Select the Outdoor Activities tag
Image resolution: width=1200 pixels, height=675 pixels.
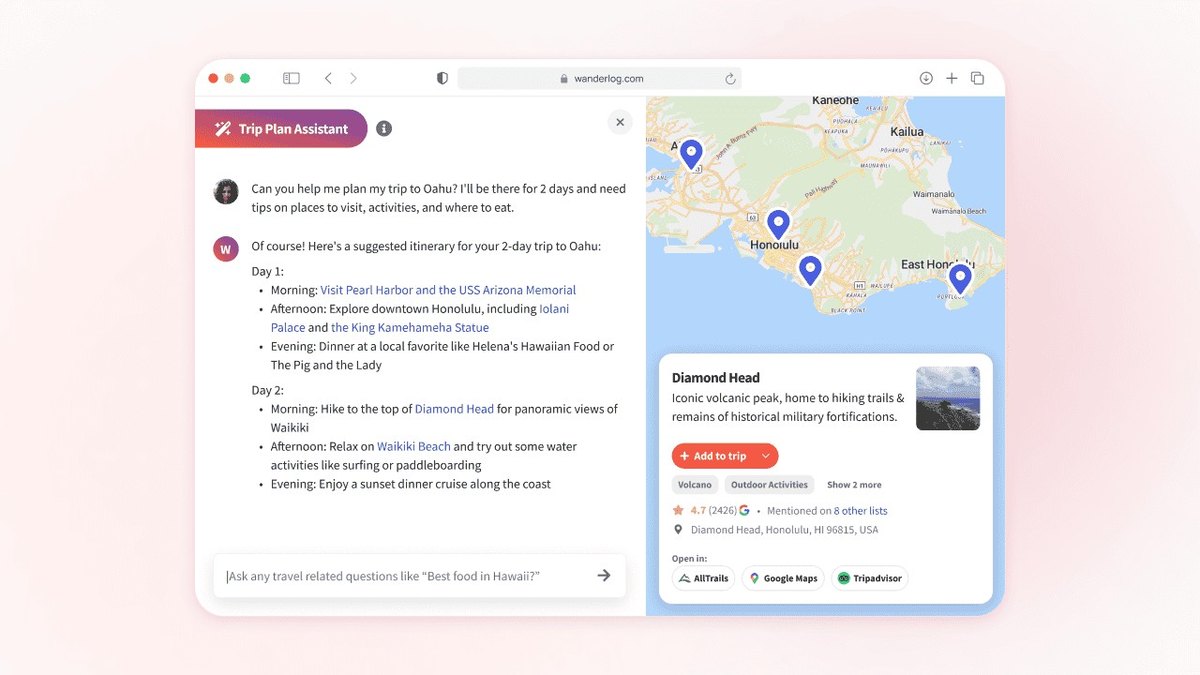pos(769,485)
